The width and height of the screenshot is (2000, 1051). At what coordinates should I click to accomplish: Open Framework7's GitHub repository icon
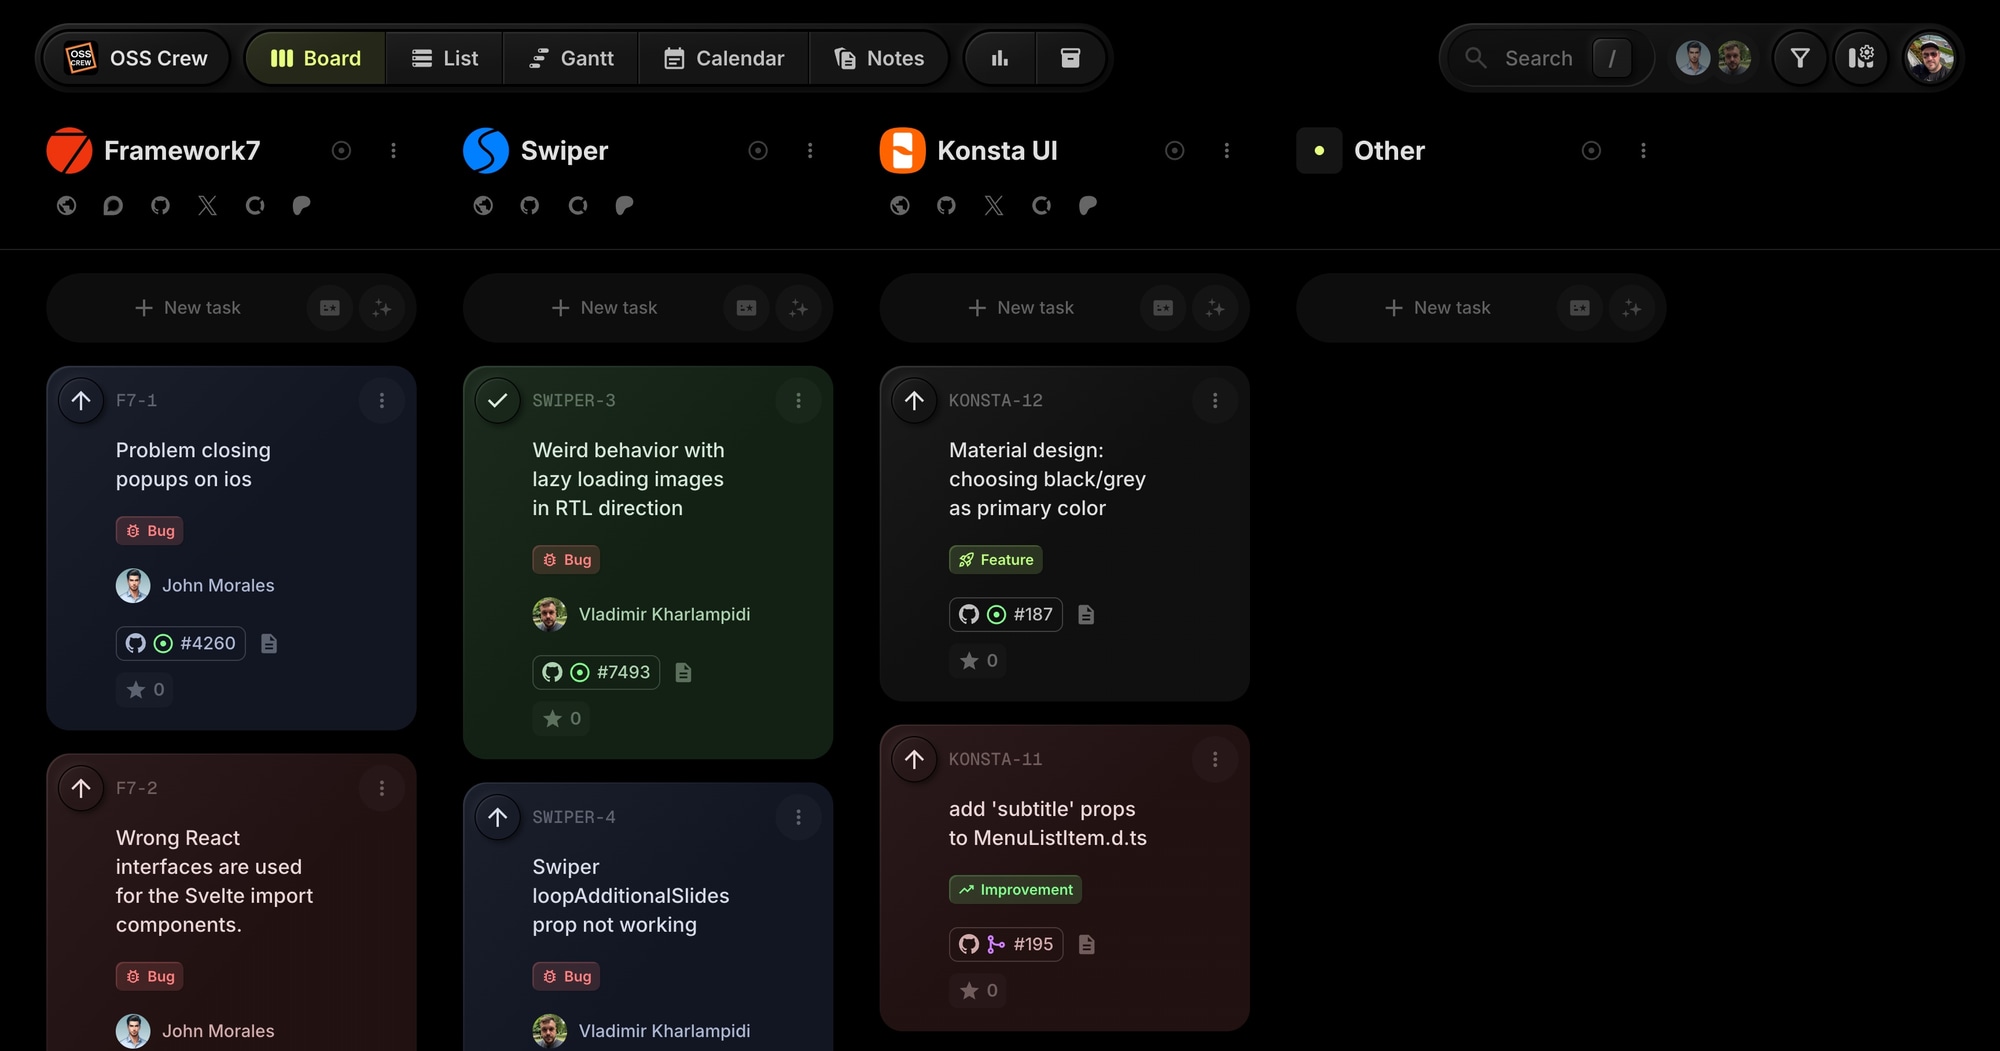coord(160,206)
